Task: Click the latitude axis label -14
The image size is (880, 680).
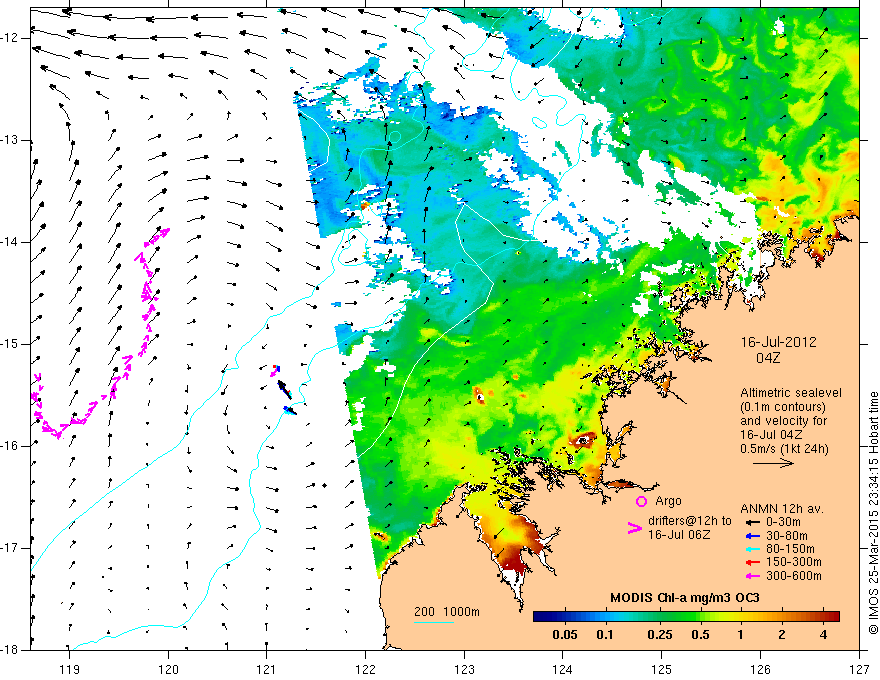Action: tap(10, 242)
